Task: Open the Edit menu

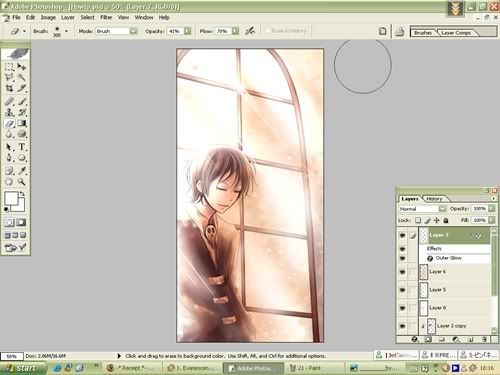Action: point(30,17)
